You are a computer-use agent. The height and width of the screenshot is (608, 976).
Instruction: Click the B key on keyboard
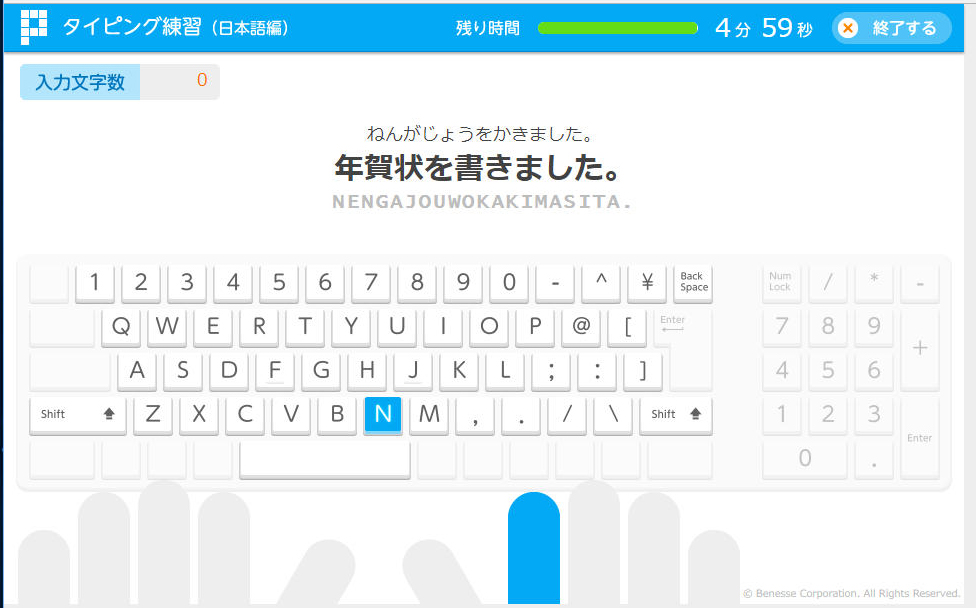pos(337,414)
